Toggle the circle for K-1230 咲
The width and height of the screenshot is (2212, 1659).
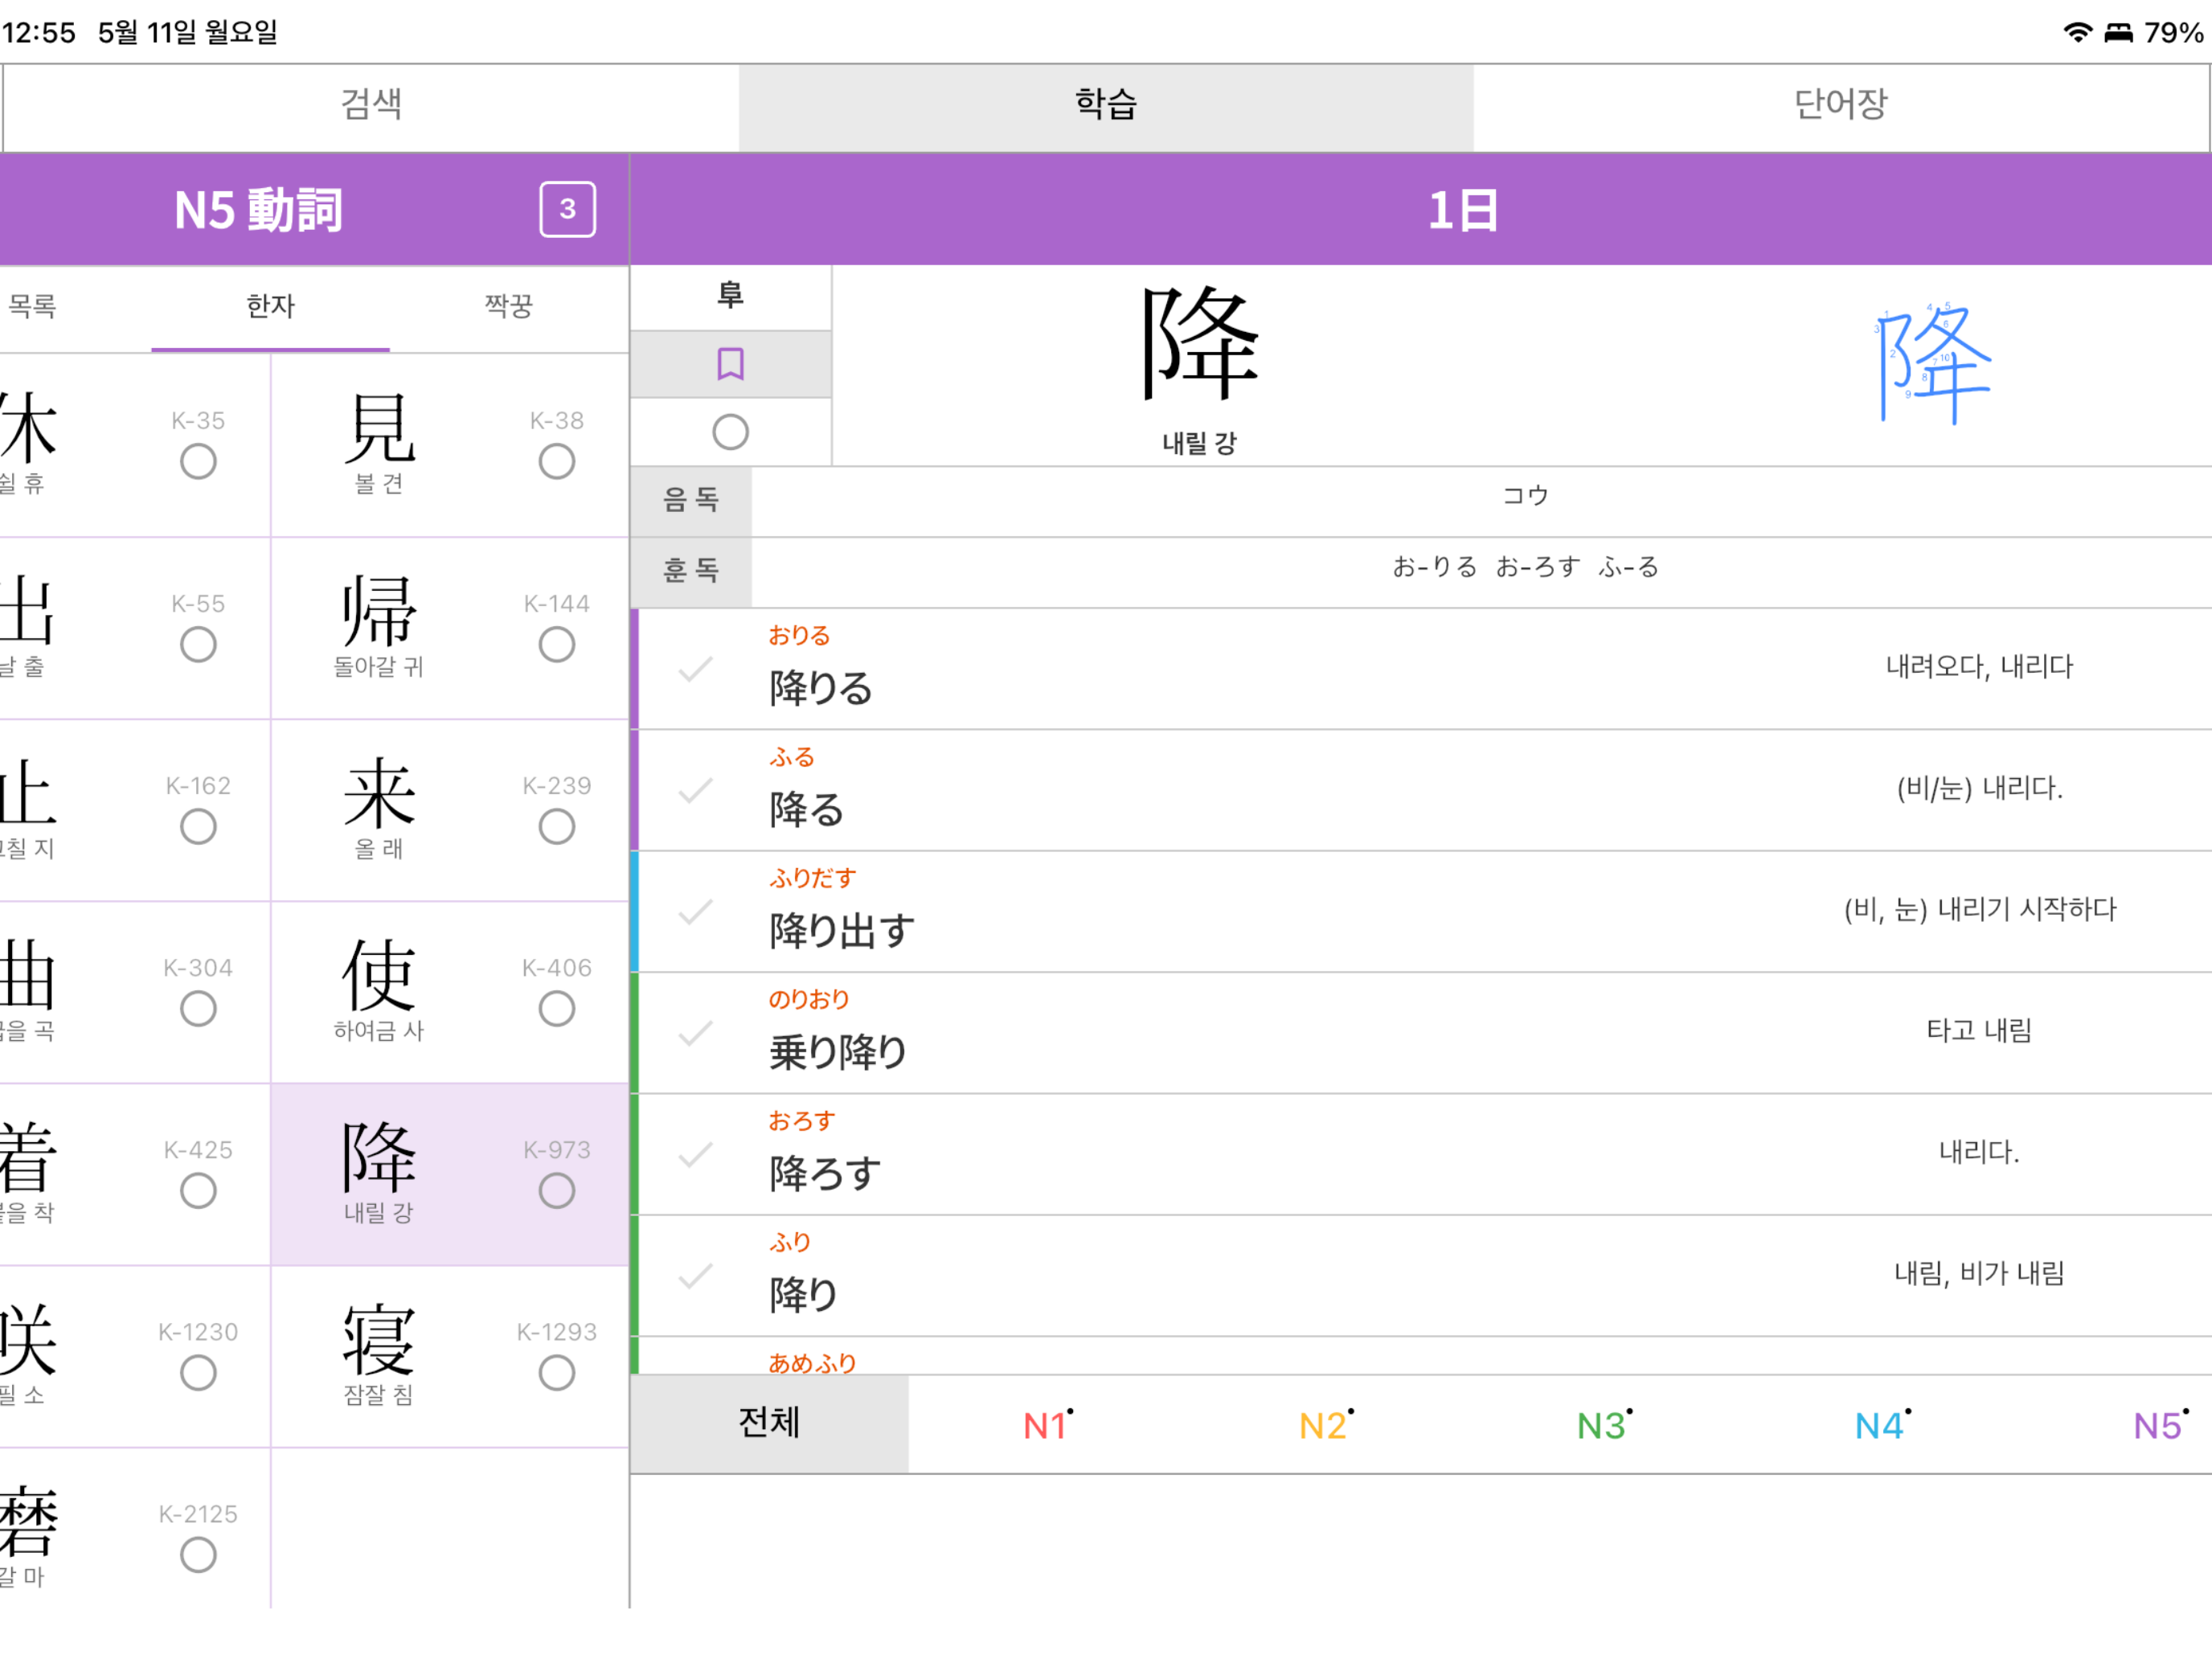tap(198, 1373)
